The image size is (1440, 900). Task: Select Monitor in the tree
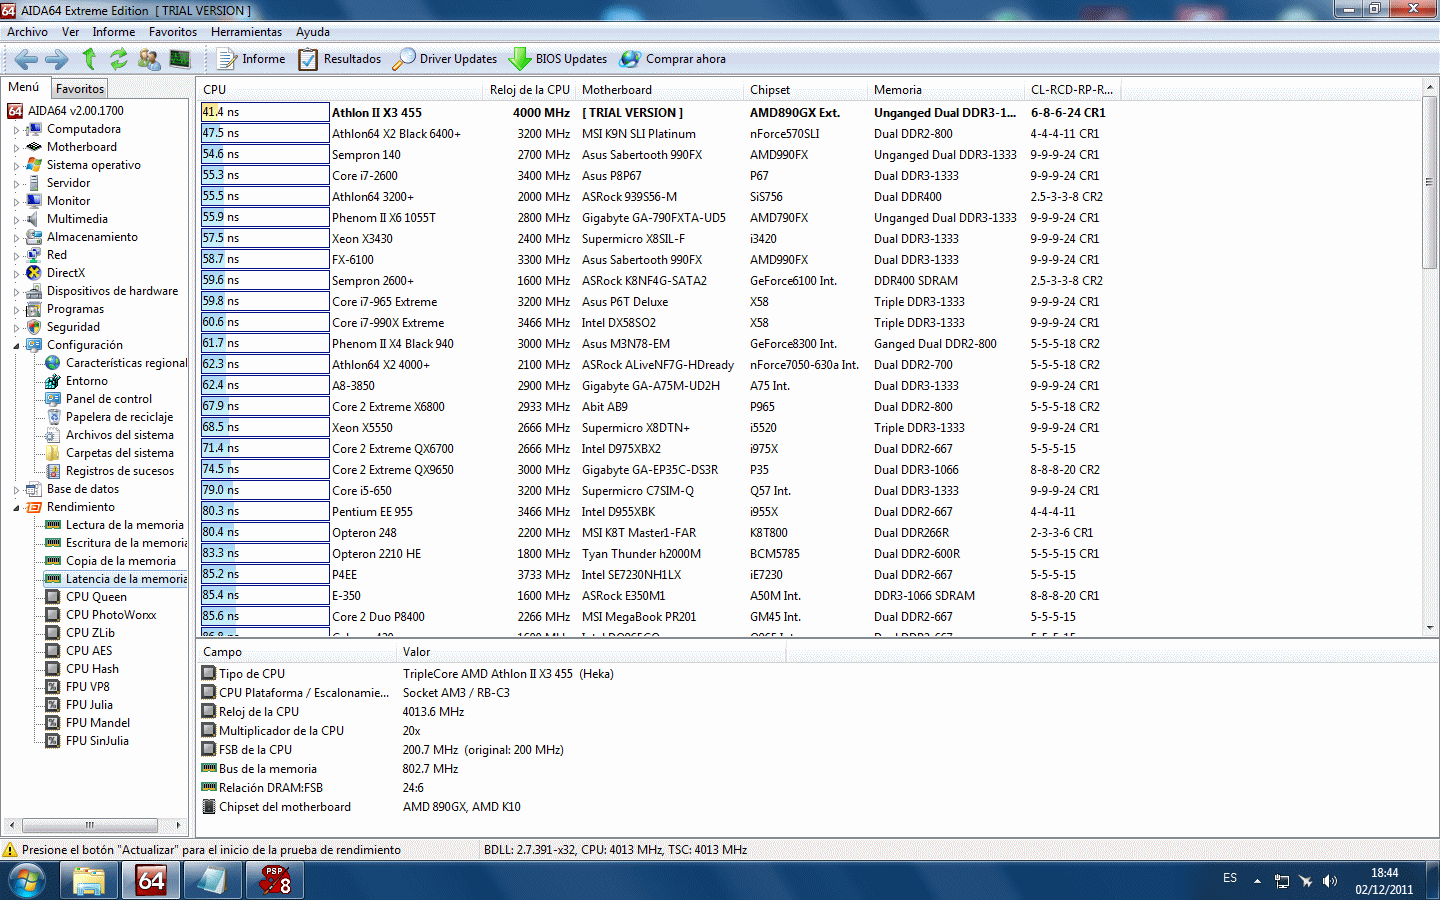point(68,201)
